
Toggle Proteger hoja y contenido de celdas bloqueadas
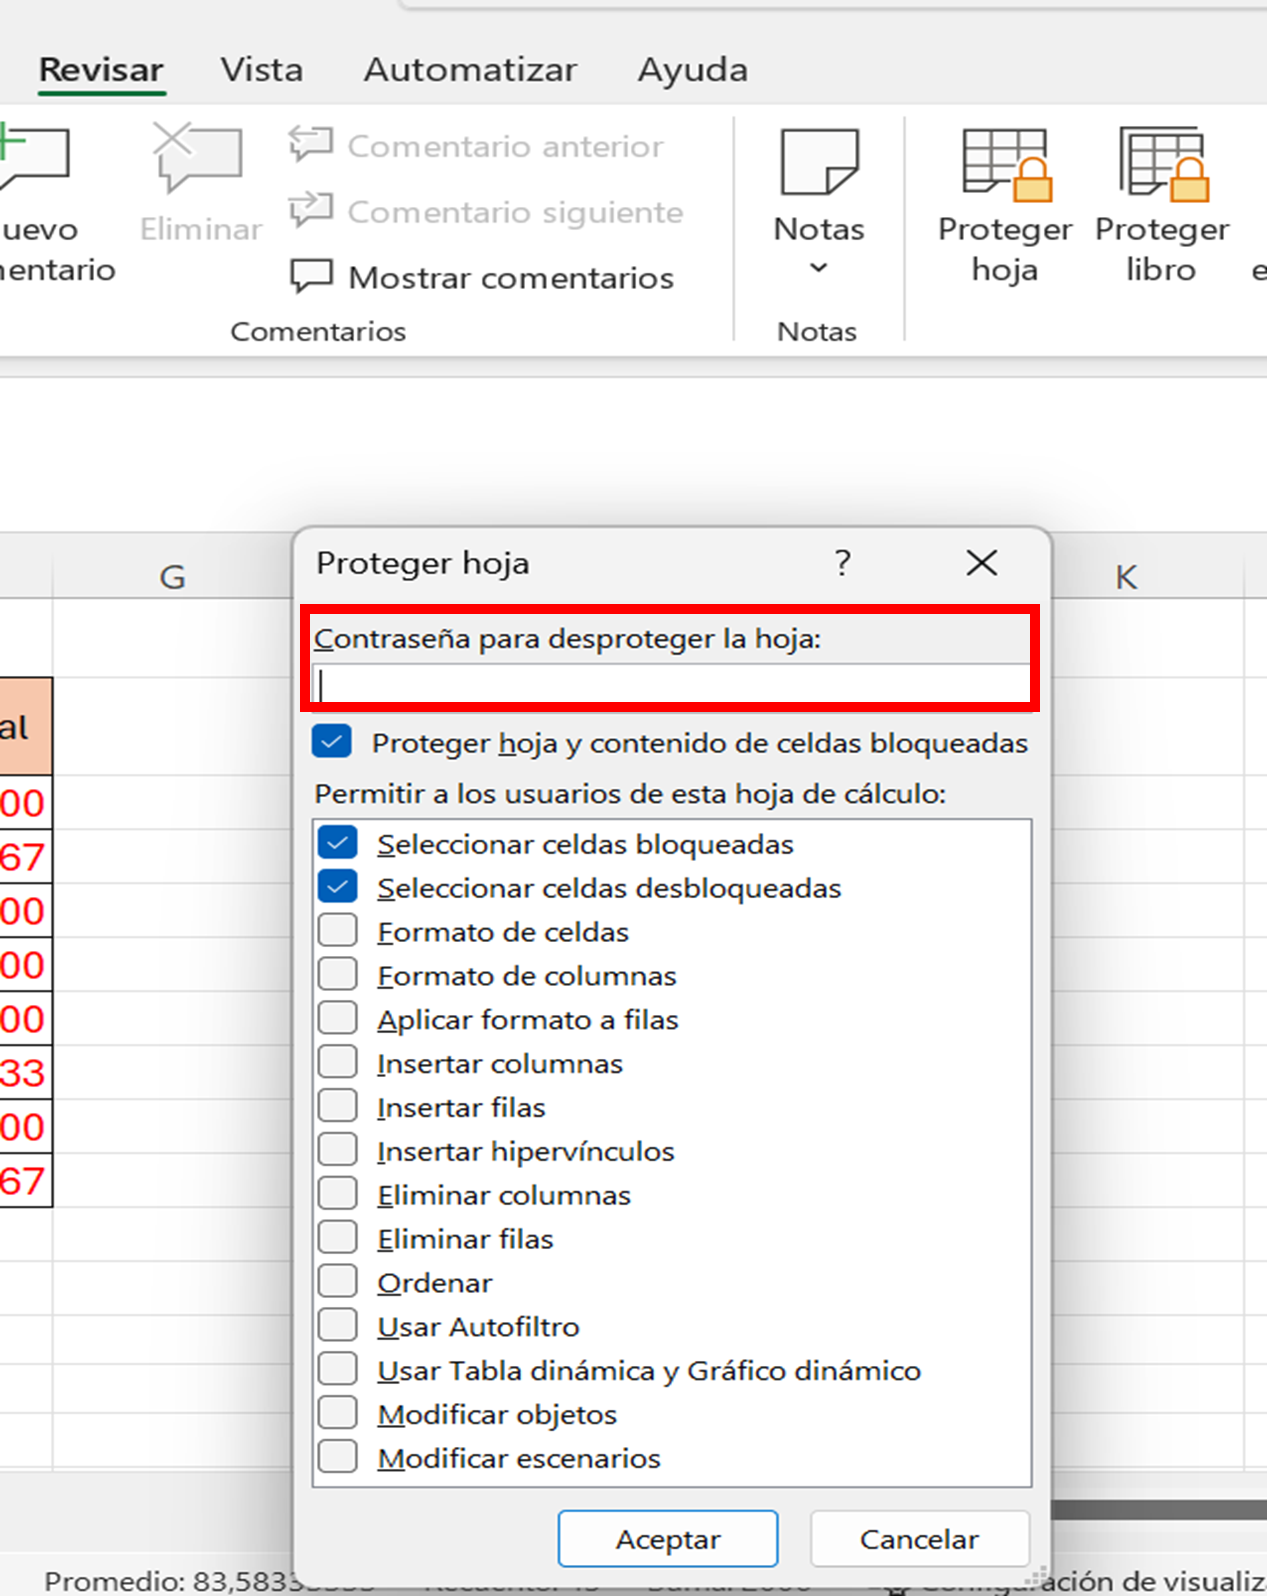point(332,742)
